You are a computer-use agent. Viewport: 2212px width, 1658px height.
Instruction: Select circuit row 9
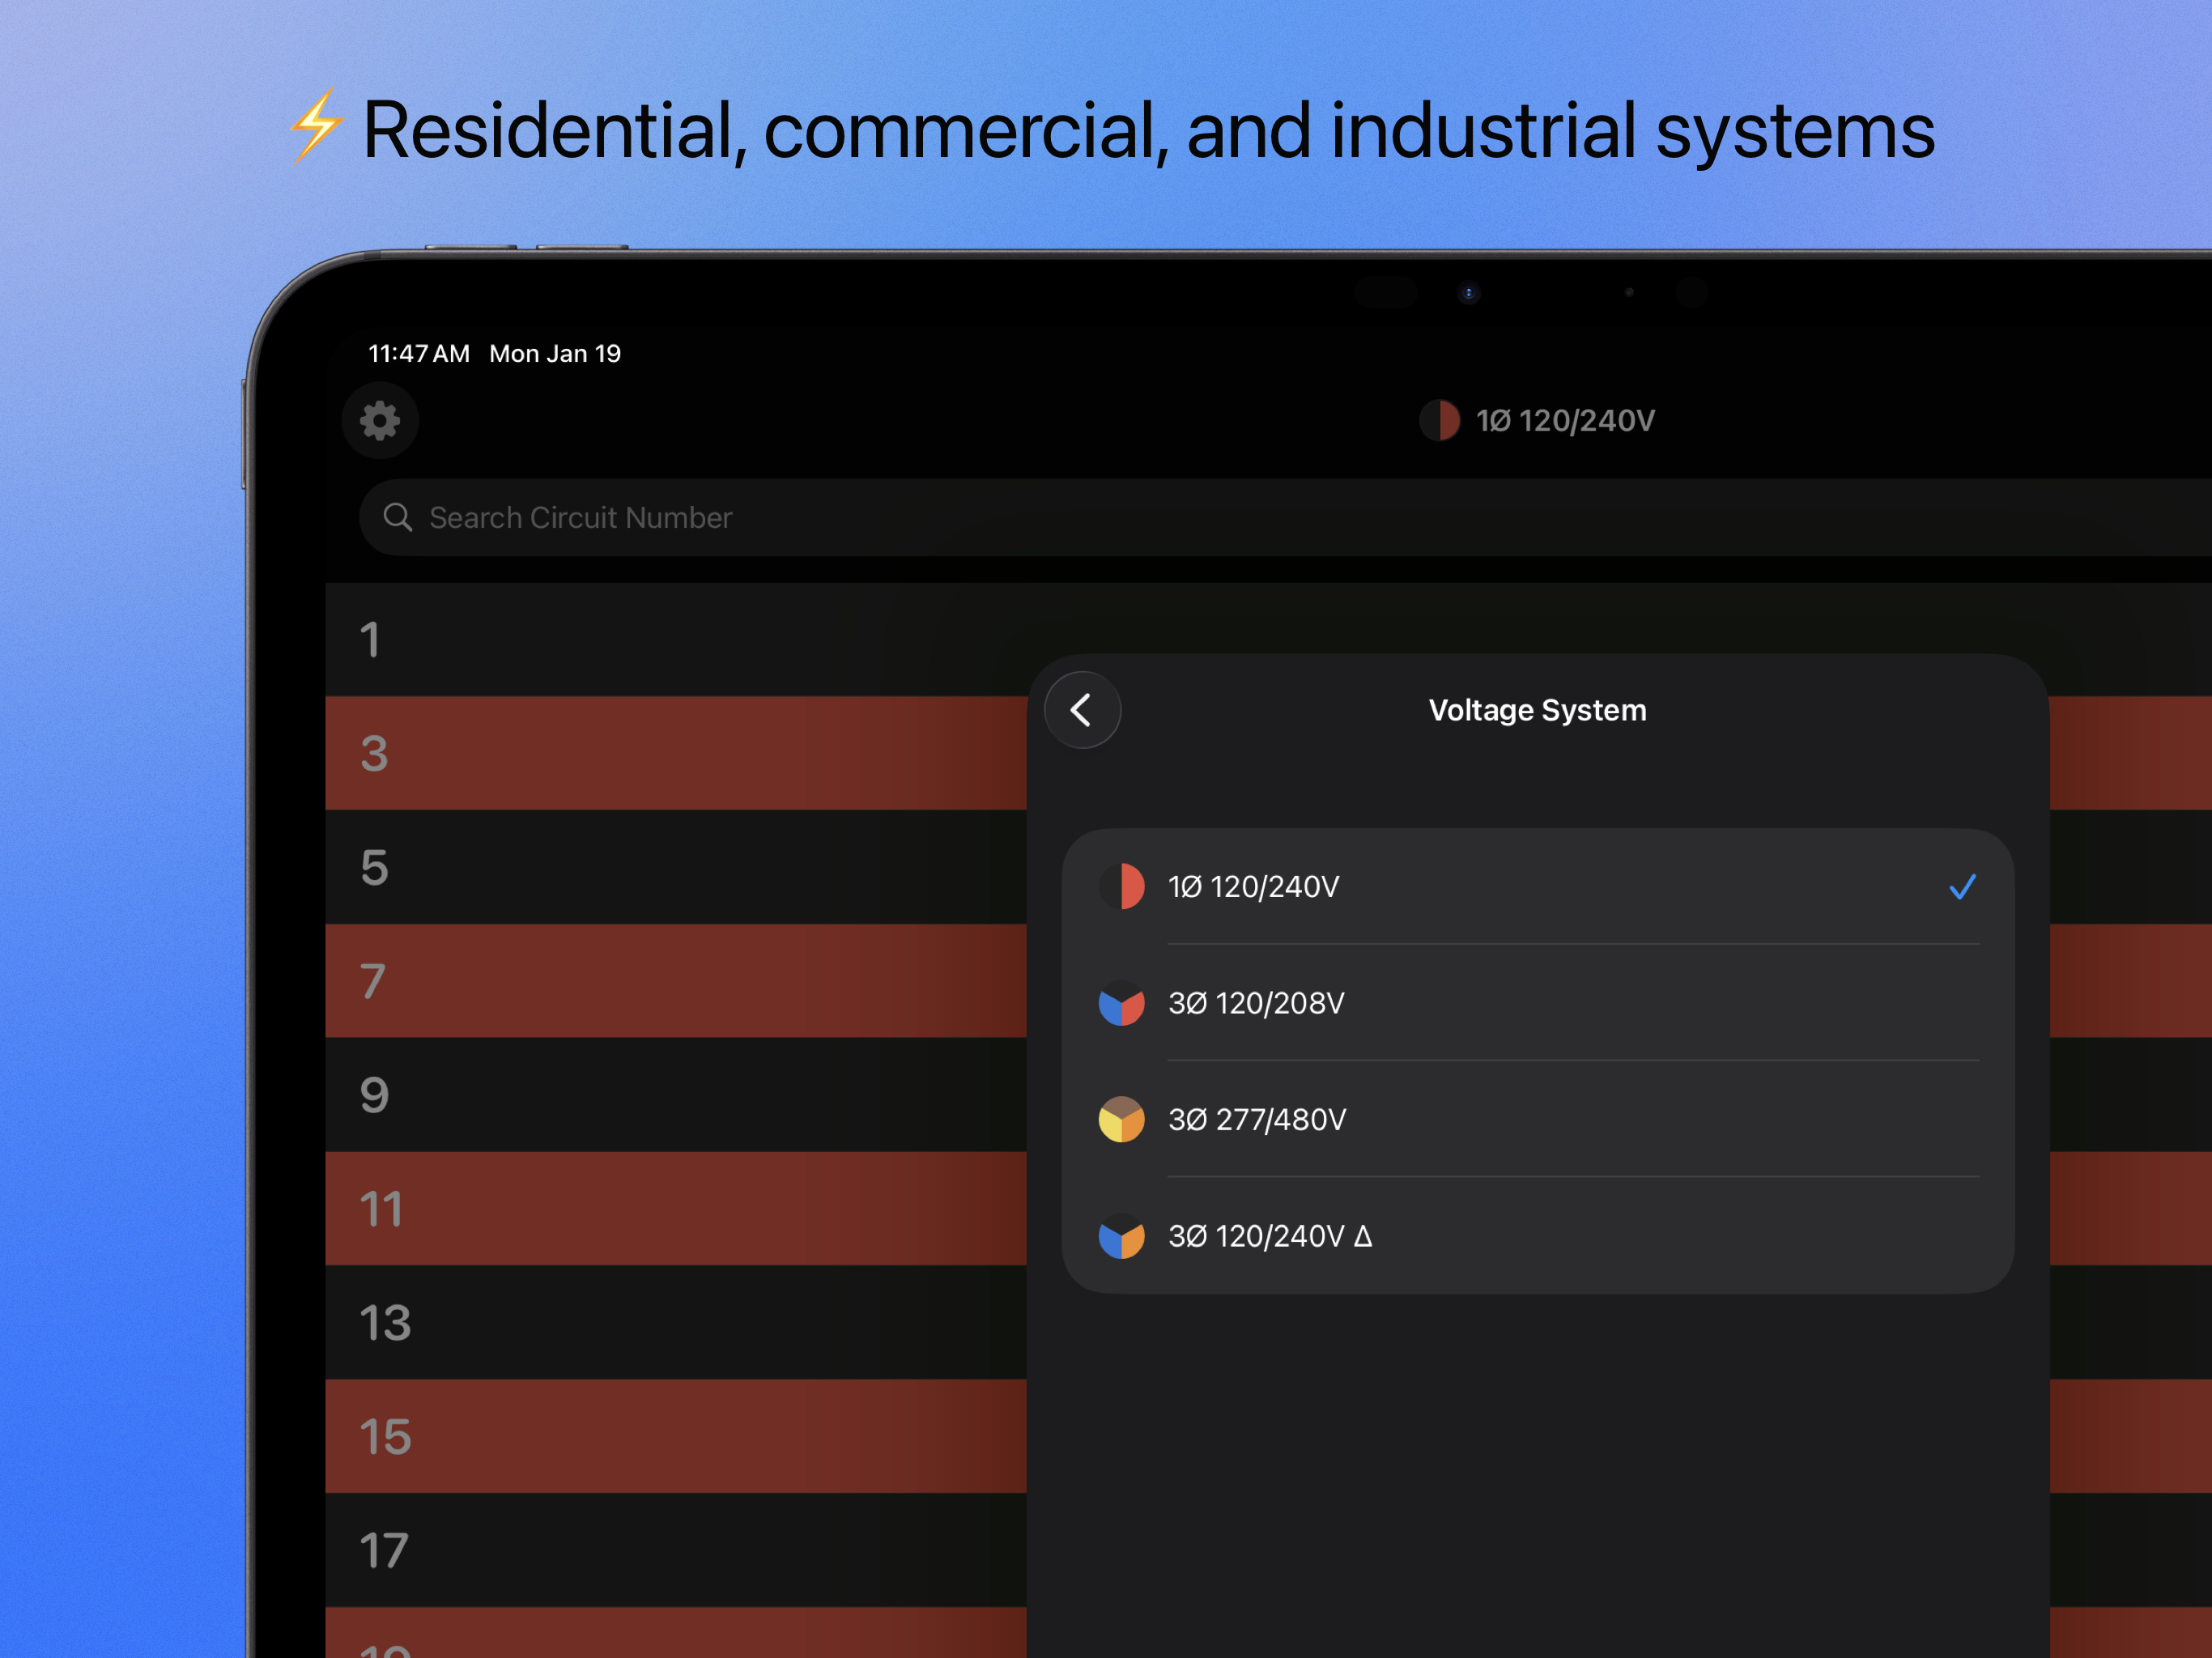point(676,1095)
